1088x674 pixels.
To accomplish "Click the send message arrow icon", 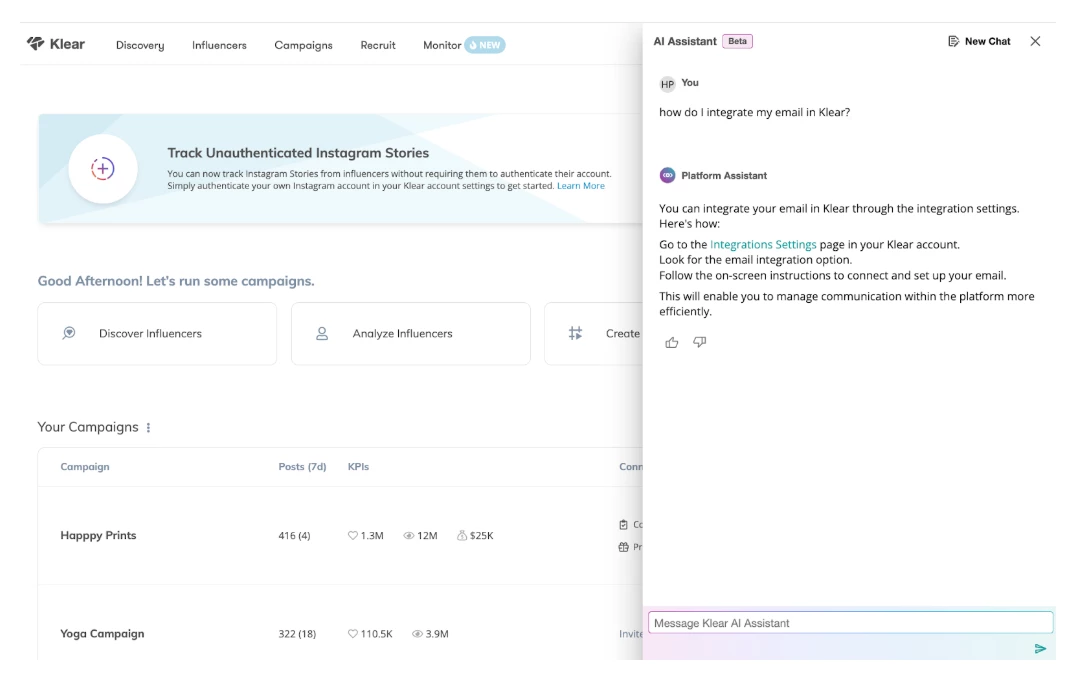I will tap(1040, 649).
